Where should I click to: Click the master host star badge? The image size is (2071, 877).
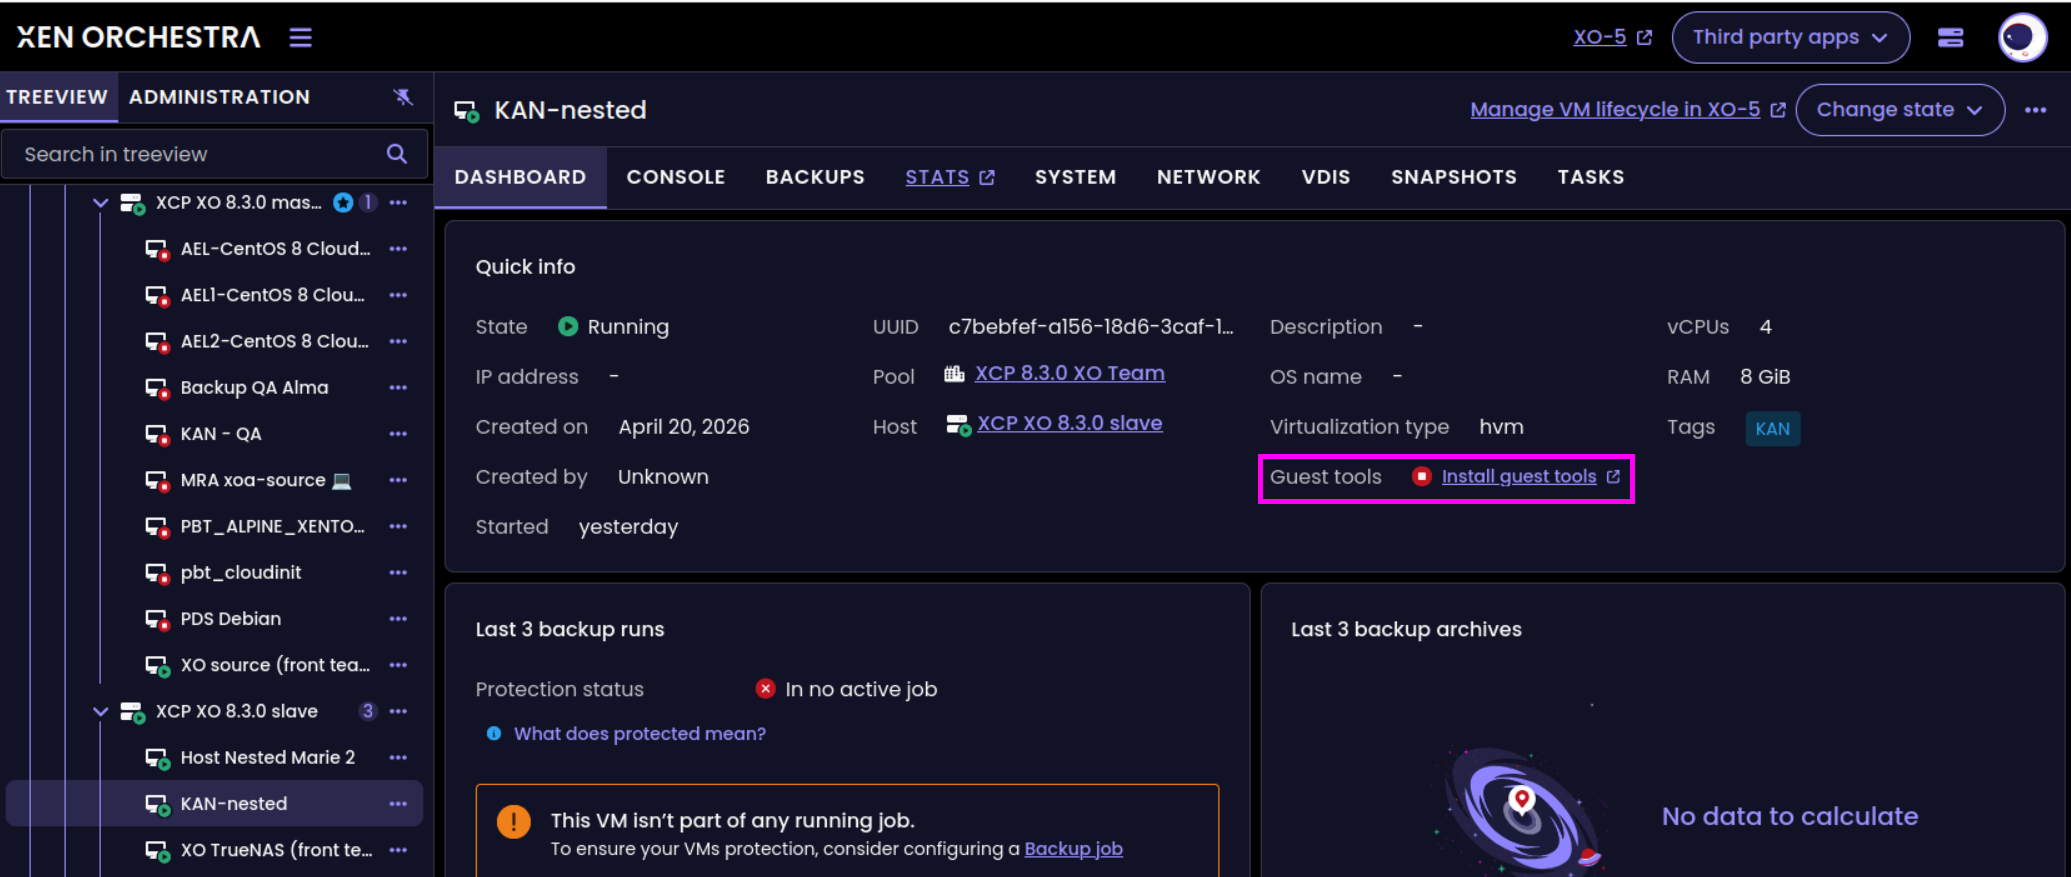point(343,203)
